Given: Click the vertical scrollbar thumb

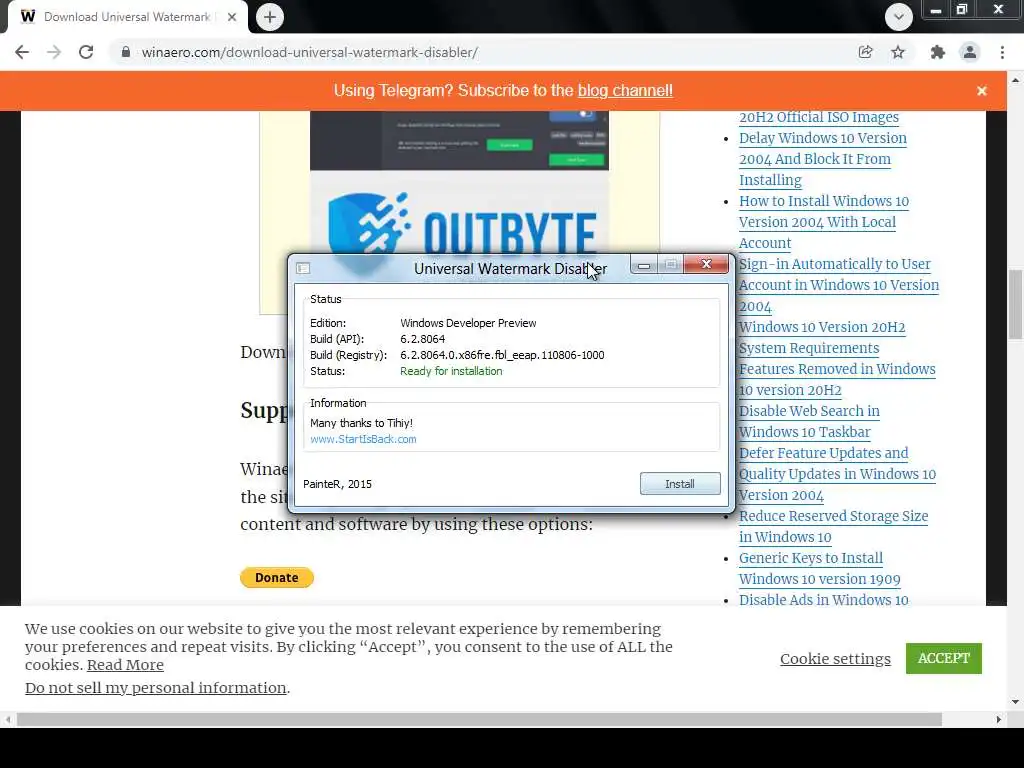Looking at the screenshot, I should click(x=1015, y=304).
